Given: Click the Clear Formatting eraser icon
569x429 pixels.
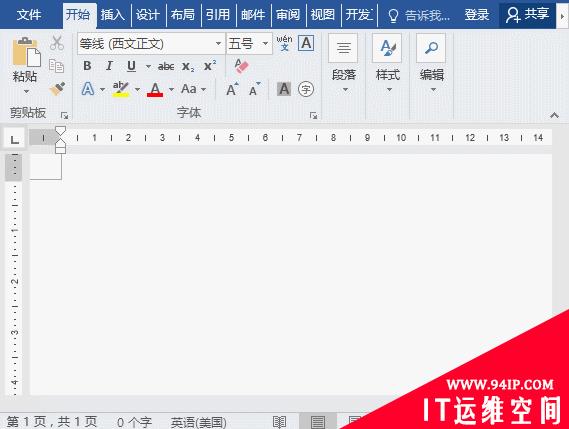Looking at the screenshot, I should [x=241, y=66].
